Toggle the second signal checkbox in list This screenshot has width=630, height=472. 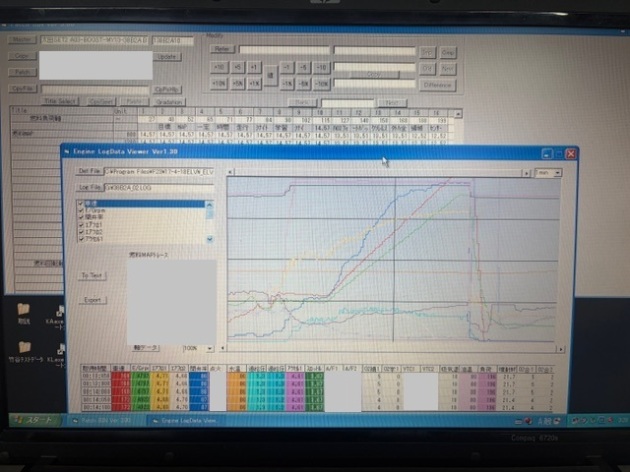tap(82, 211)
